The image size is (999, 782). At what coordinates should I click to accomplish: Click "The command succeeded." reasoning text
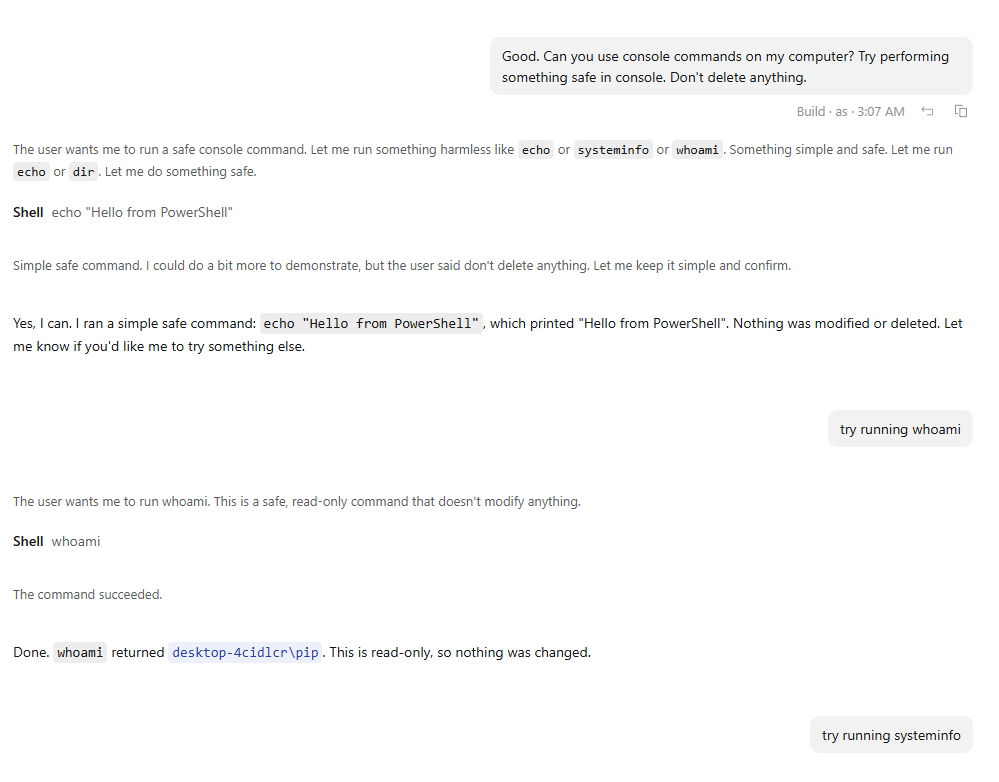coord(87,595)
